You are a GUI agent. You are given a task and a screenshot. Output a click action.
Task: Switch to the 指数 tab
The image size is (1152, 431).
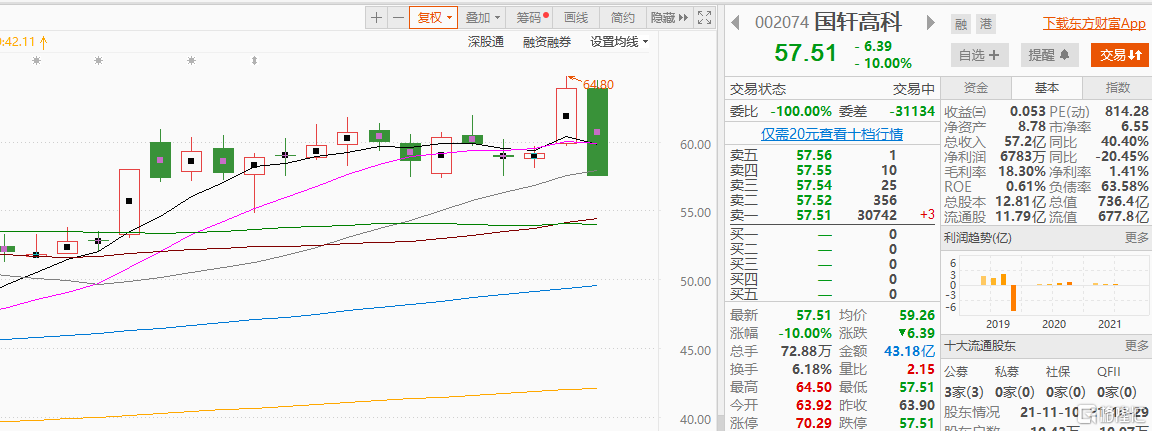pyautogui.click(x=1117, y=88)
